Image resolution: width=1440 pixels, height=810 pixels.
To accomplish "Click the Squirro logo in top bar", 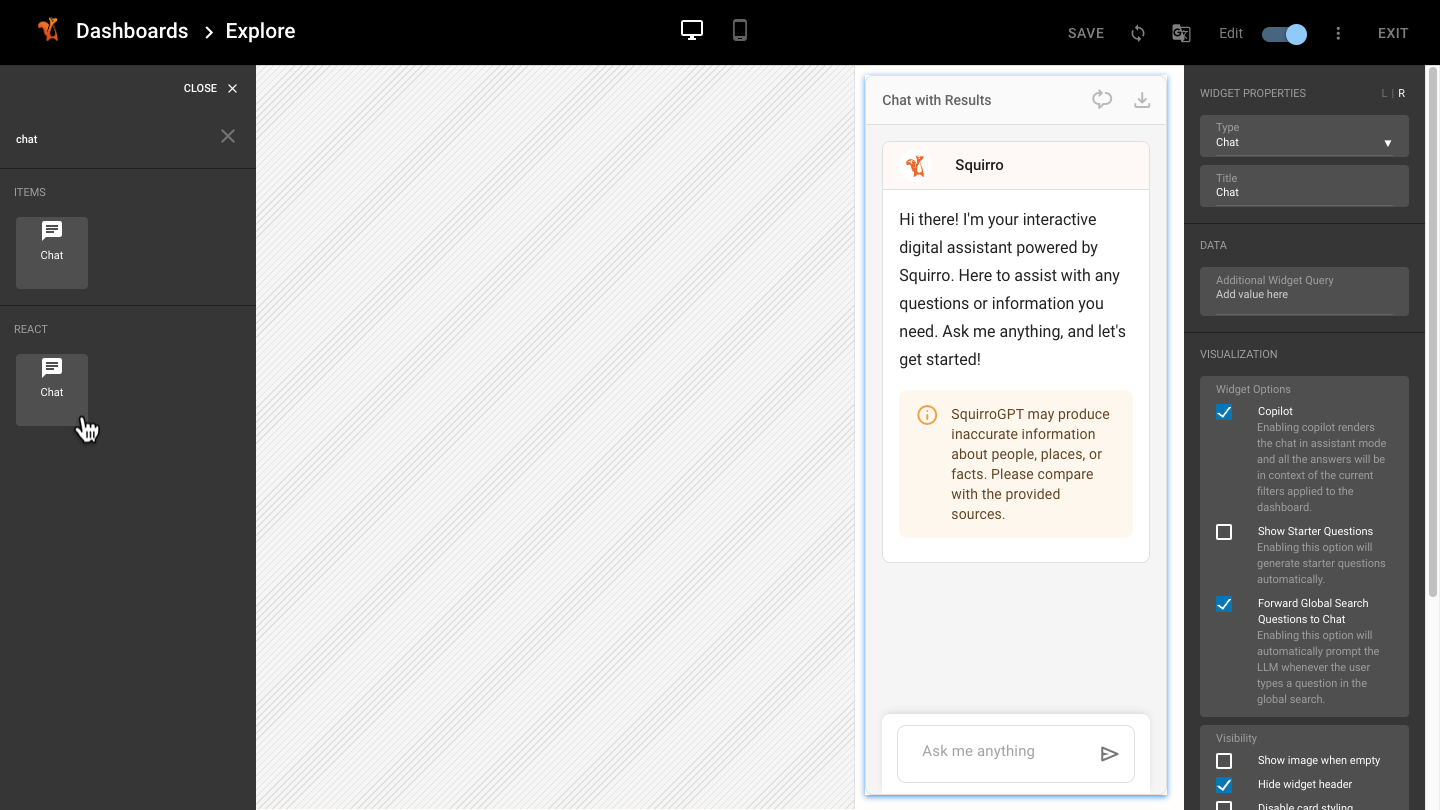I will [x=48, y=30].
